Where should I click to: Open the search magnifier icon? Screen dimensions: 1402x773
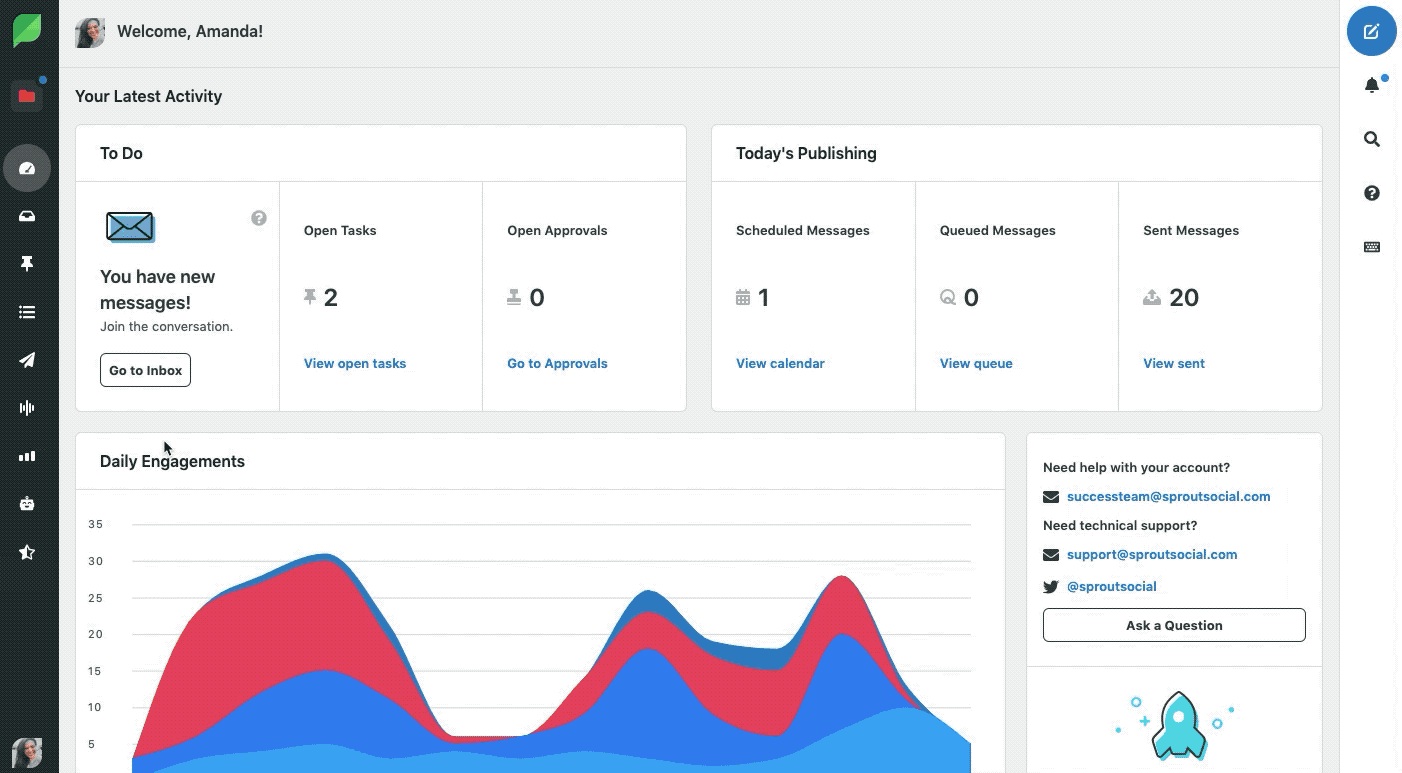(x=1371, y=139)
